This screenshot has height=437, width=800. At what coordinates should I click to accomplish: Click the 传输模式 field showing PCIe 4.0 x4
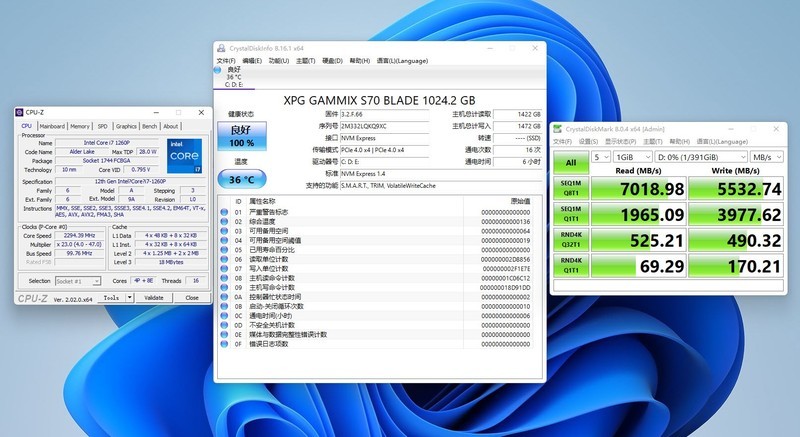385,150
